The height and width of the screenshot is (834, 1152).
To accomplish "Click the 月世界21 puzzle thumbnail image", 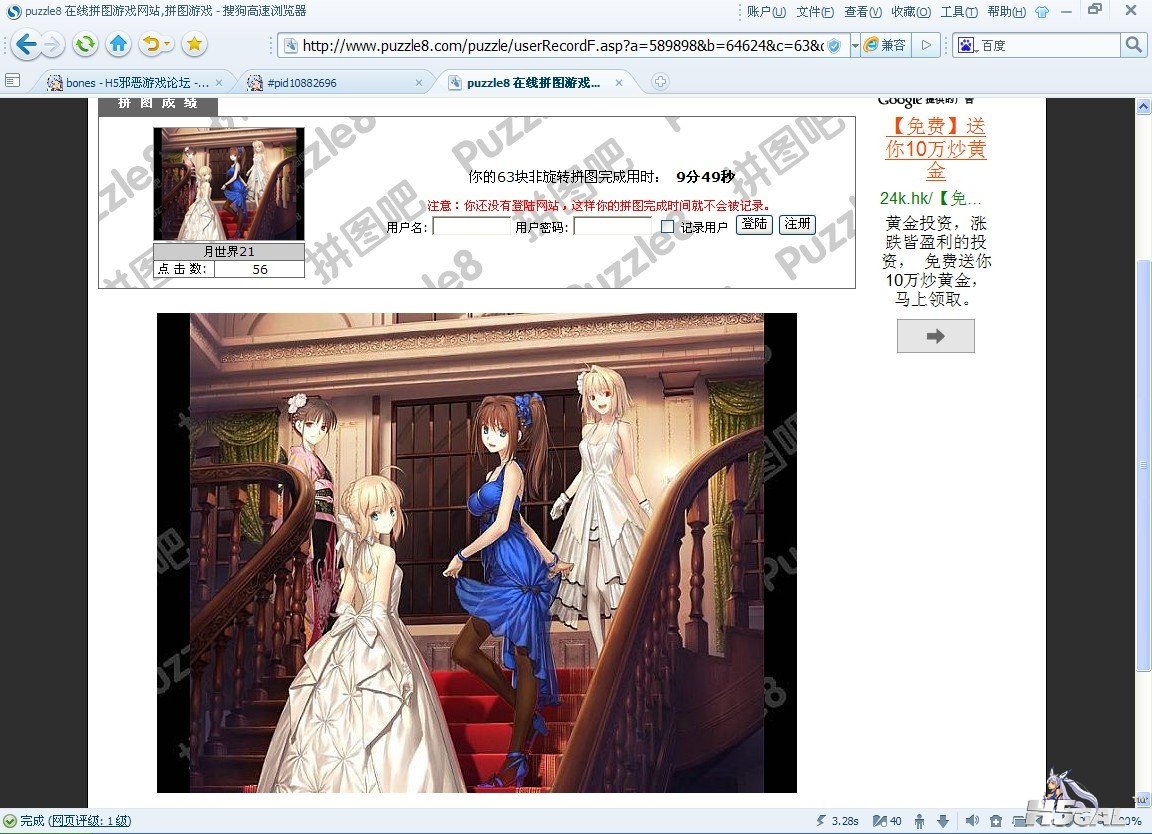I will click(229, 184).
